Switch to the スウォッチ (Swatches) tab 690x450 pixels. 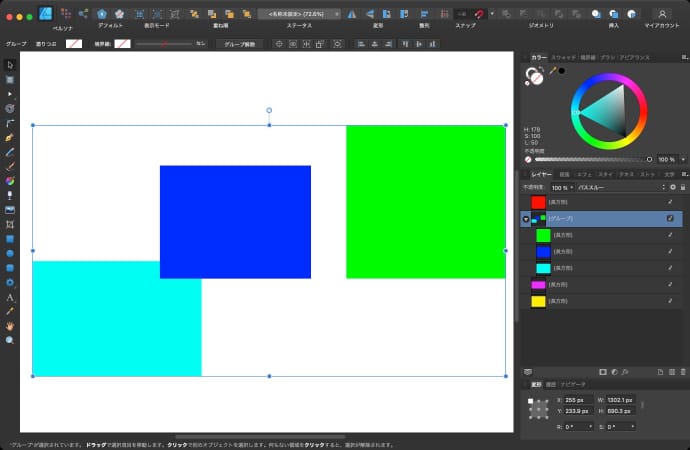(565, 58)
